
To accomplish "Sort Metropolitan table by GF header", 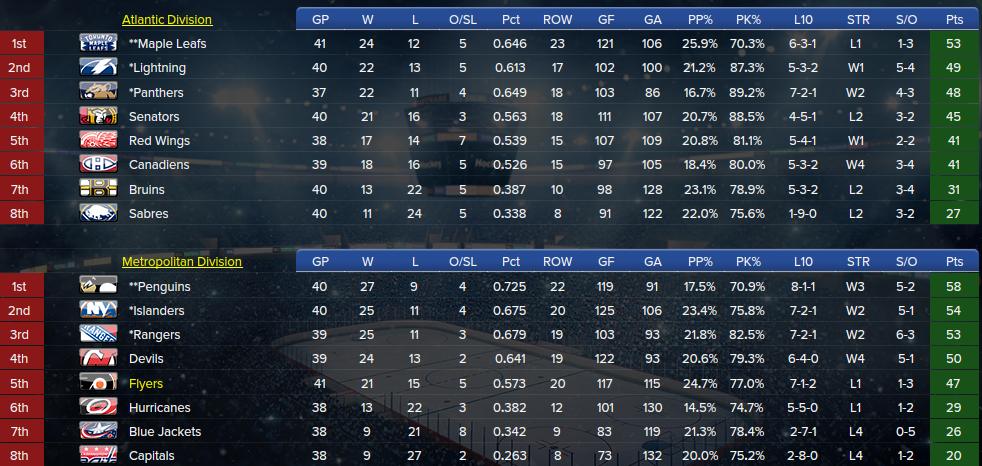I will [606, 262].
